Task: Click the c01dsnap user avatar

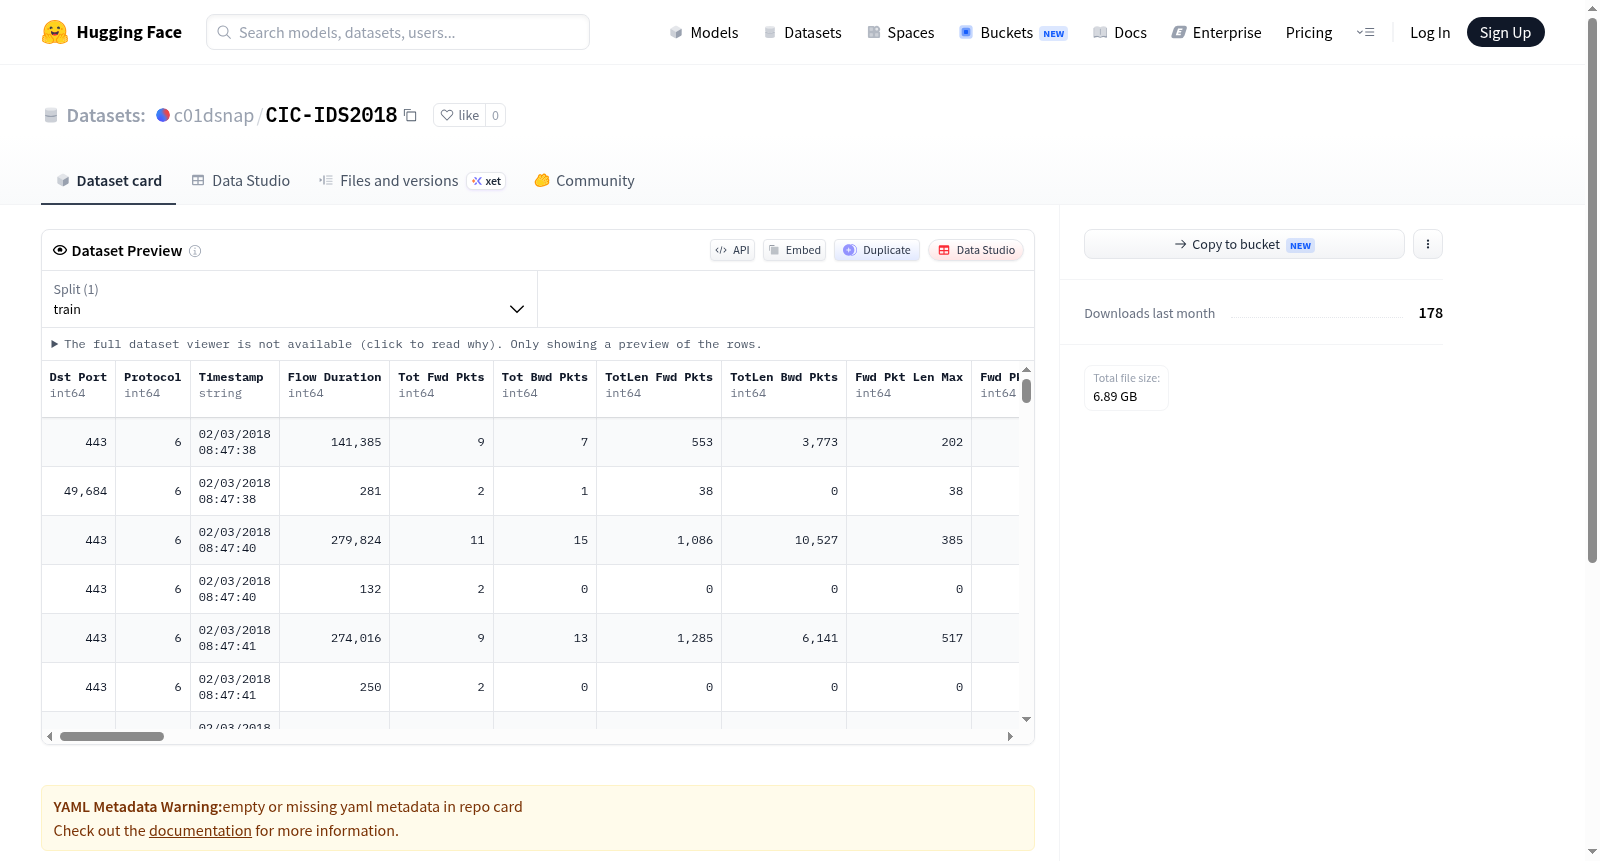Action: pos(163,115)
